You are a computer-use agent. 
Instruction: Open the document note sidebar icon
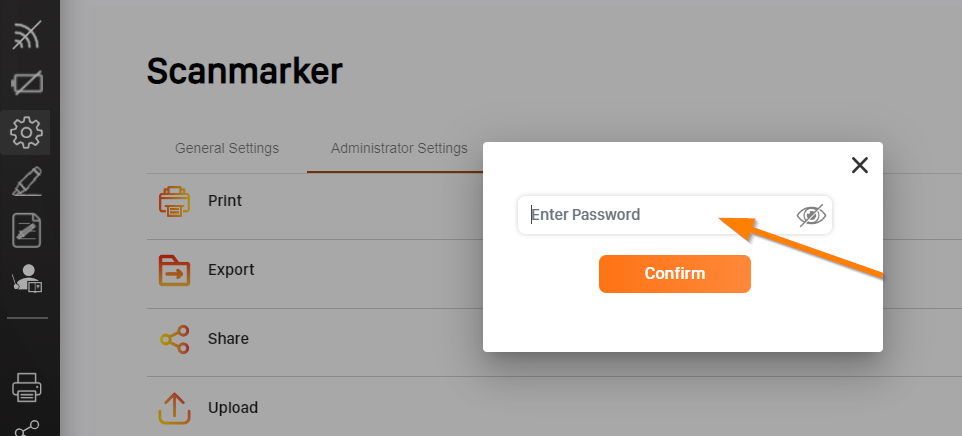tap(27, 231)
